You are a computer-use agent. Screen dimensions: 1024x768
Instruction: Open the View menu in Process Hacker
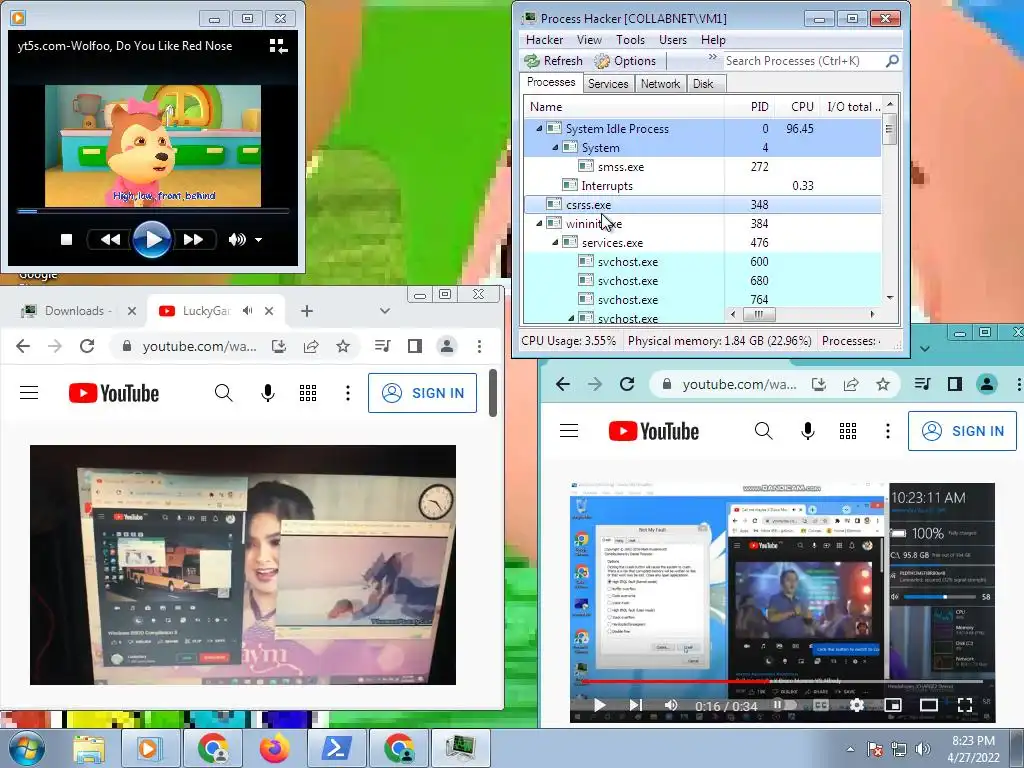(589, 40)
